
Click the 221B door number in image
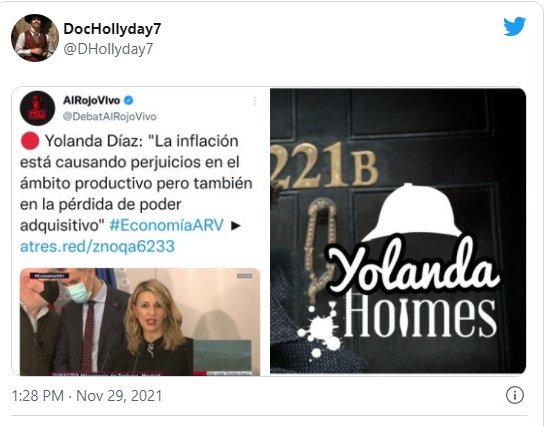pyautogui.click(x=324, y=165)
